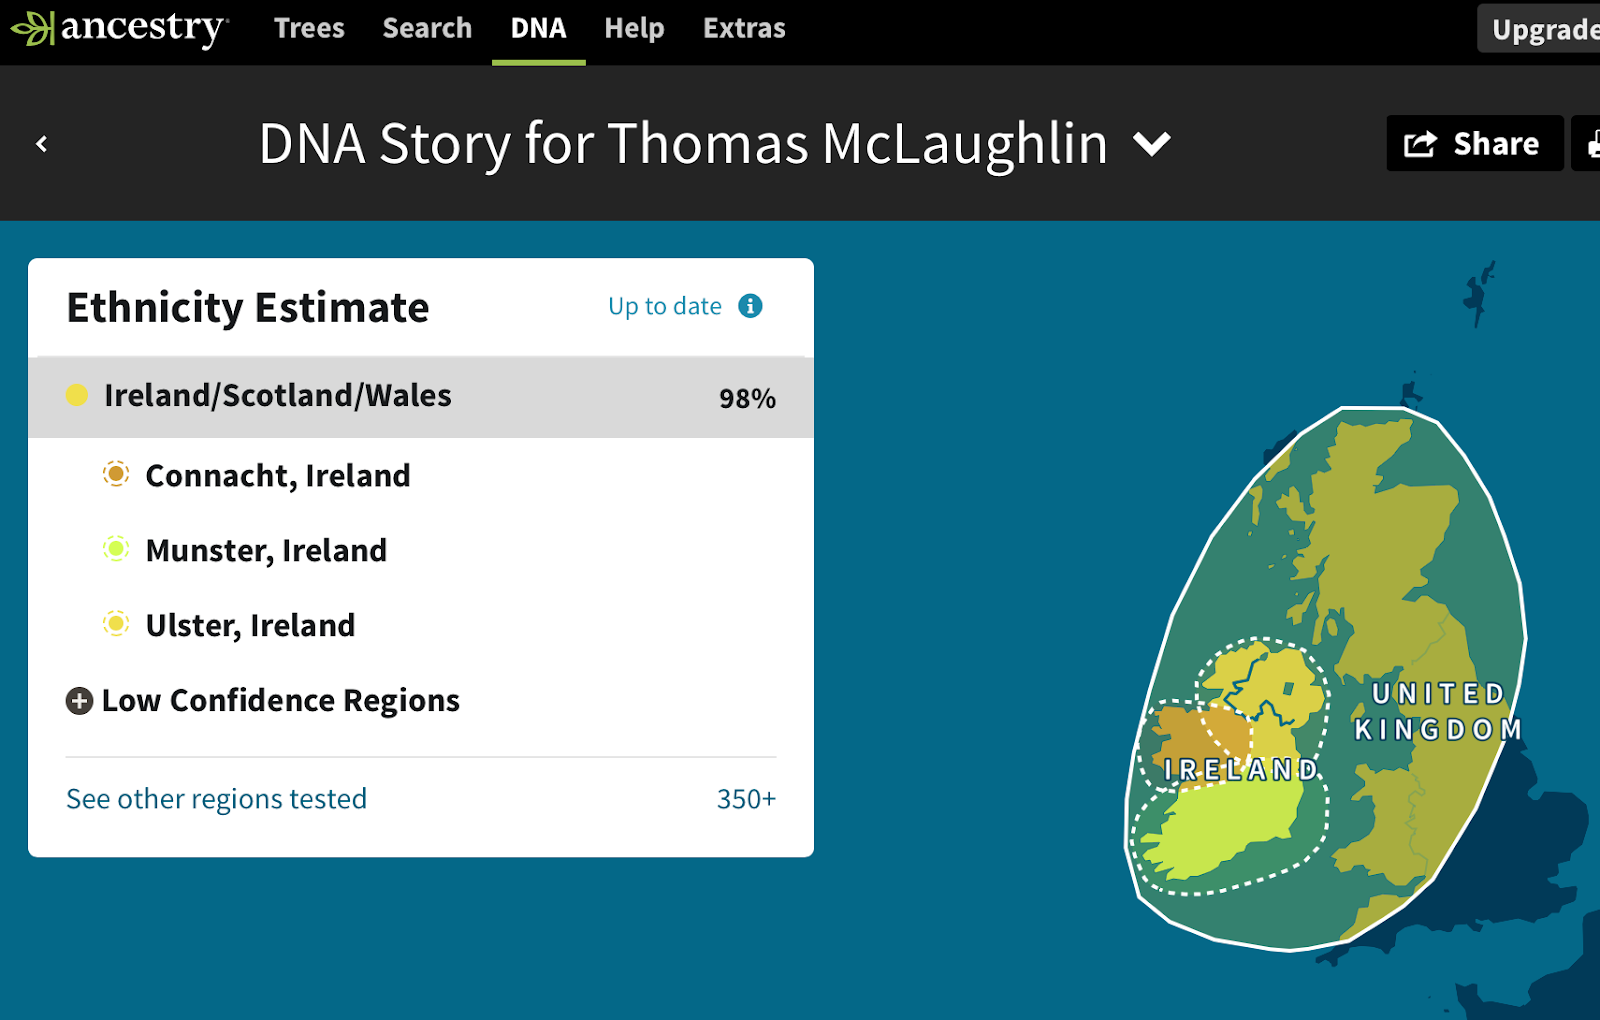Open the Help menu
The height and width of the screenshot is (1020, 1600).
click(x=634, y=28)
